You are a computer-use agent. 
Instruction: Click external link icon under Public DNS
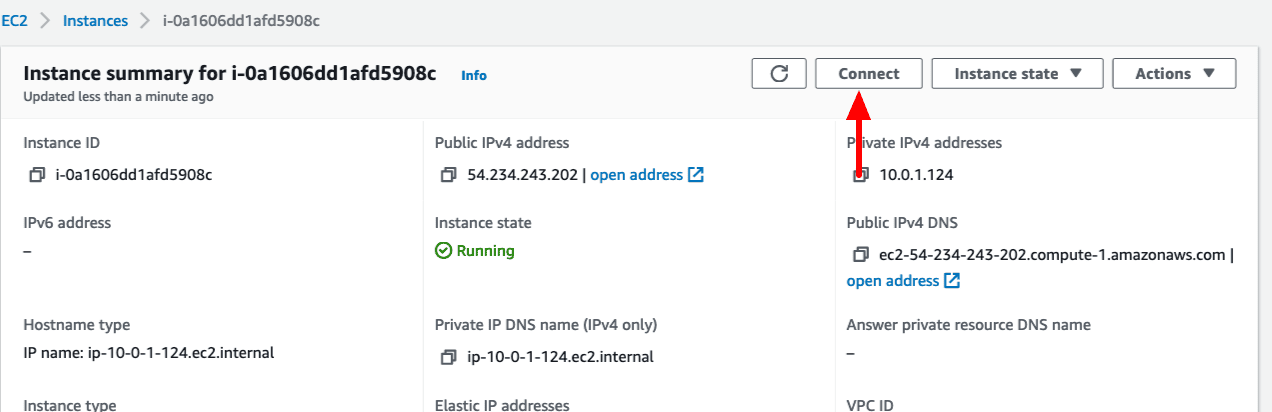coord(952,281)
